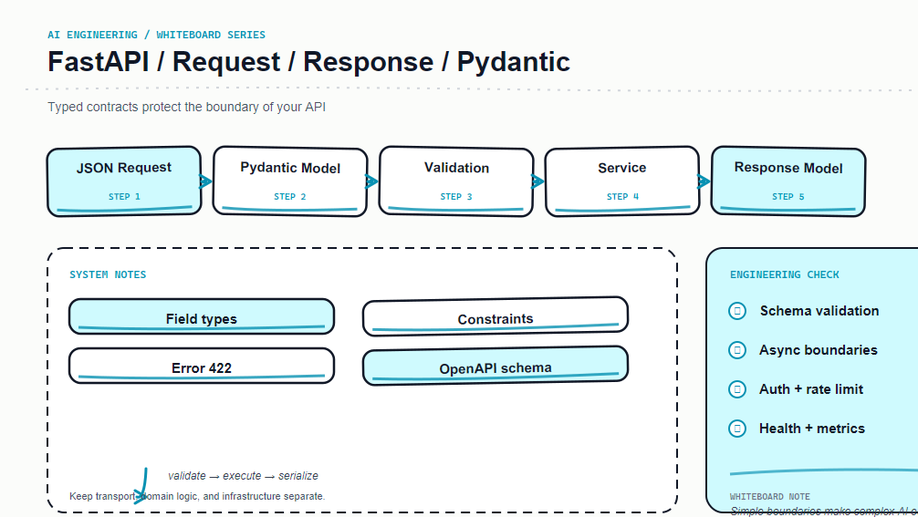This screenshot has height=517, width=918.
Task: Open the OpenAPI schema note pill
Action: coord(495,366)
